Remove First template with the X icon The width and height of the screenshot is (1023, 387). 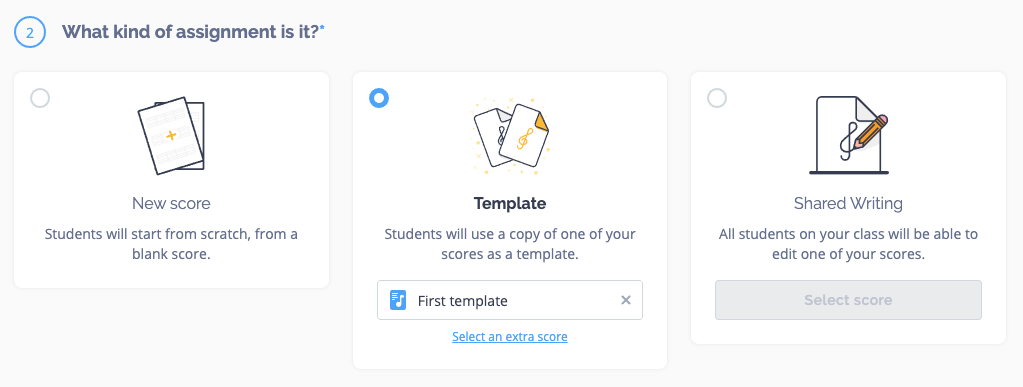click(x=626, y=300)
